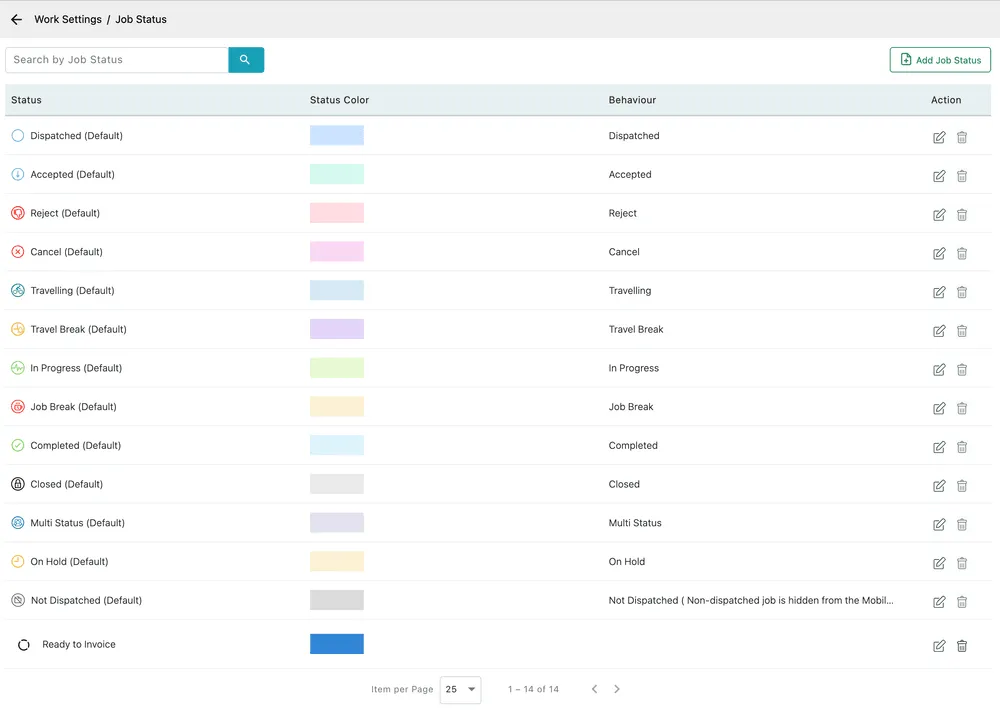Select the Travelling (Default) status name
The width and height of the screenshot is (1000, 710).
coord(73,290)
